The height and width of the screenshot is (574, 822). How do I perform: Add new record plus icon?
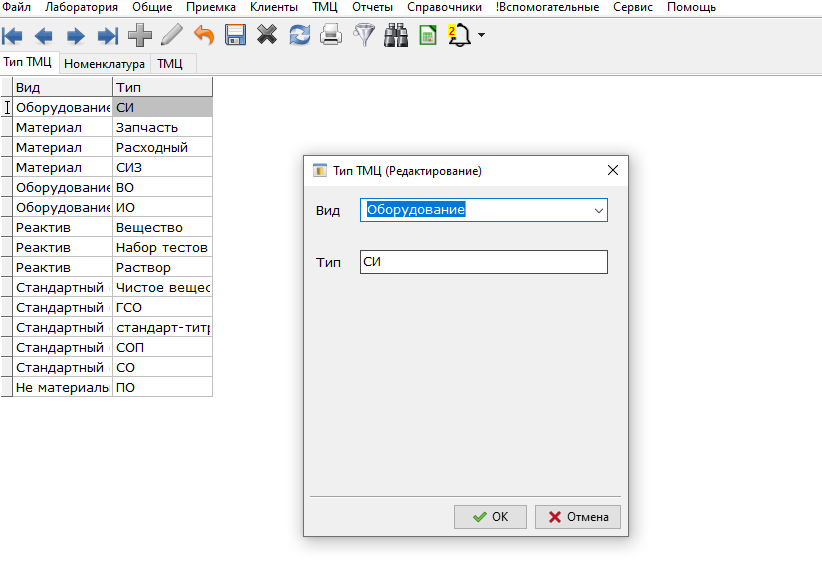pos(140,35)
